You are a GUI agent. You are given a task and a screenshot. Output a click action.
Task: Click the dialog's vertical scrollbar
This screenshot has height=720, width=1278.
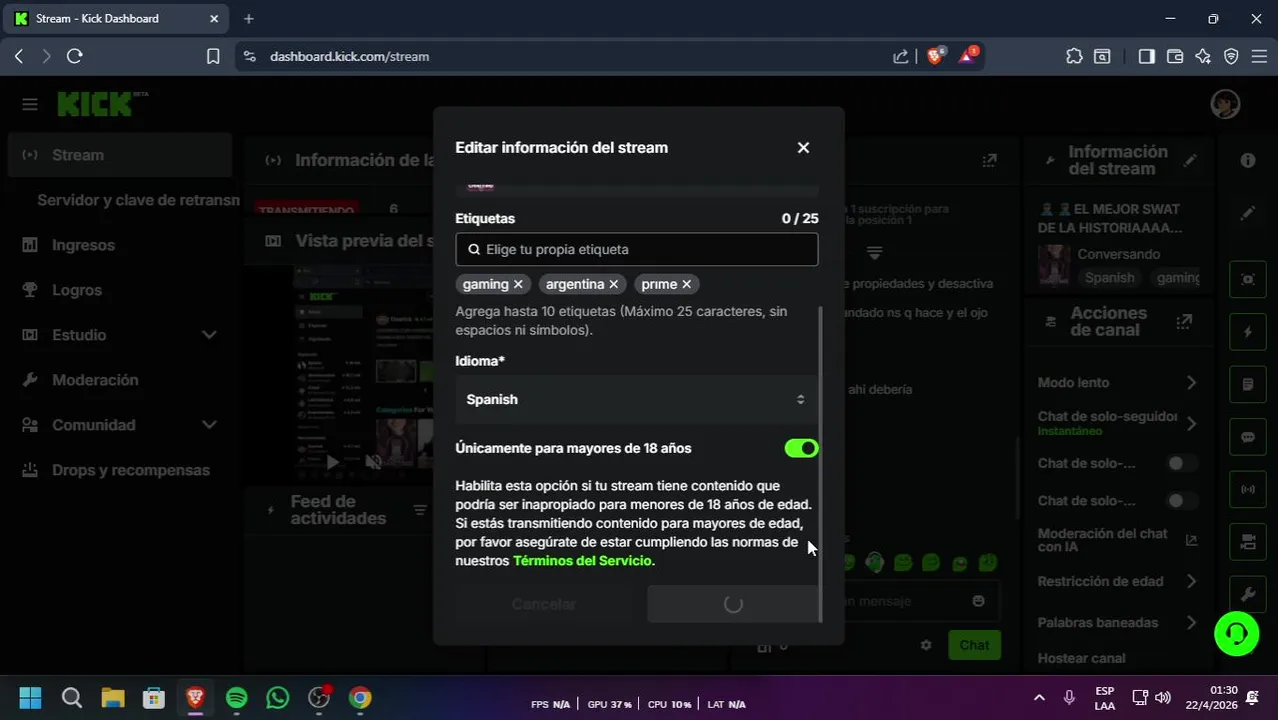tap(821, 464)
